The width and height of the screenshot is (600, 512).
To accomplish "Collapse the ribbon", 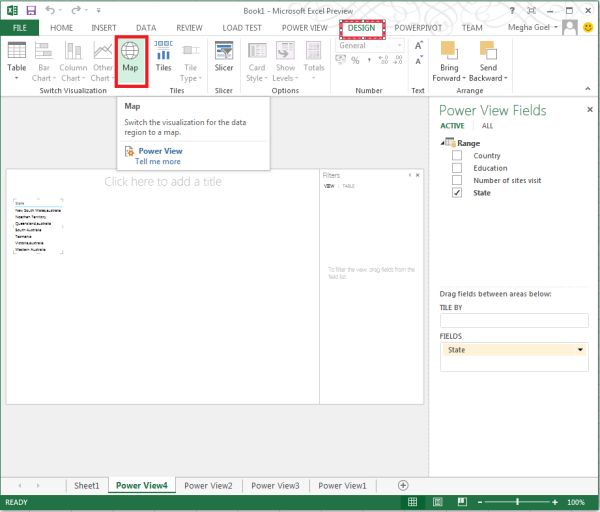I will click(x=588, y=89).
